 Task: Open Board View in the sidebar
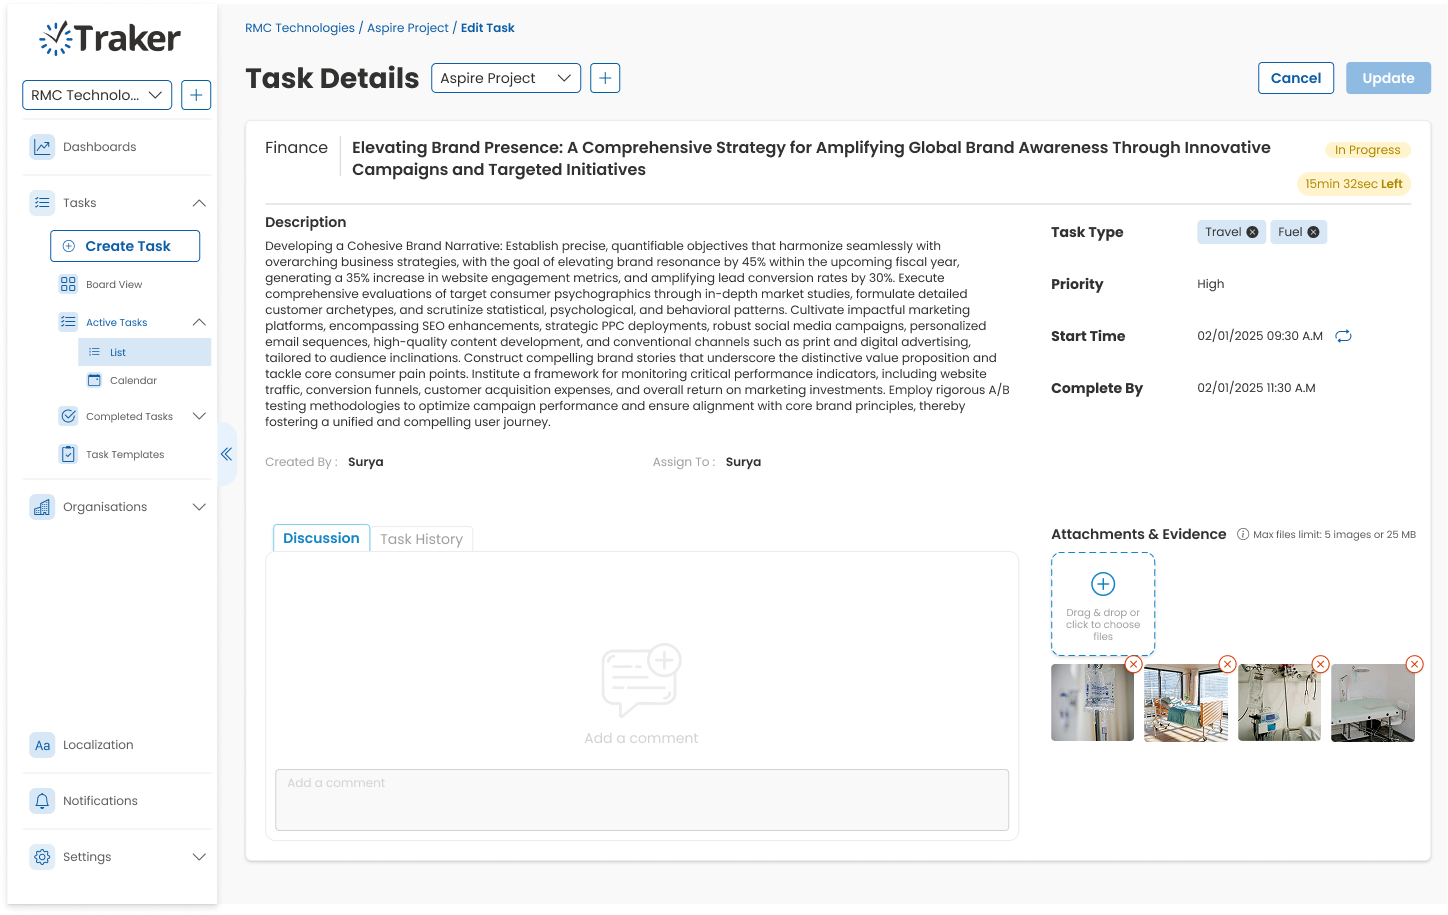point(114,285)
